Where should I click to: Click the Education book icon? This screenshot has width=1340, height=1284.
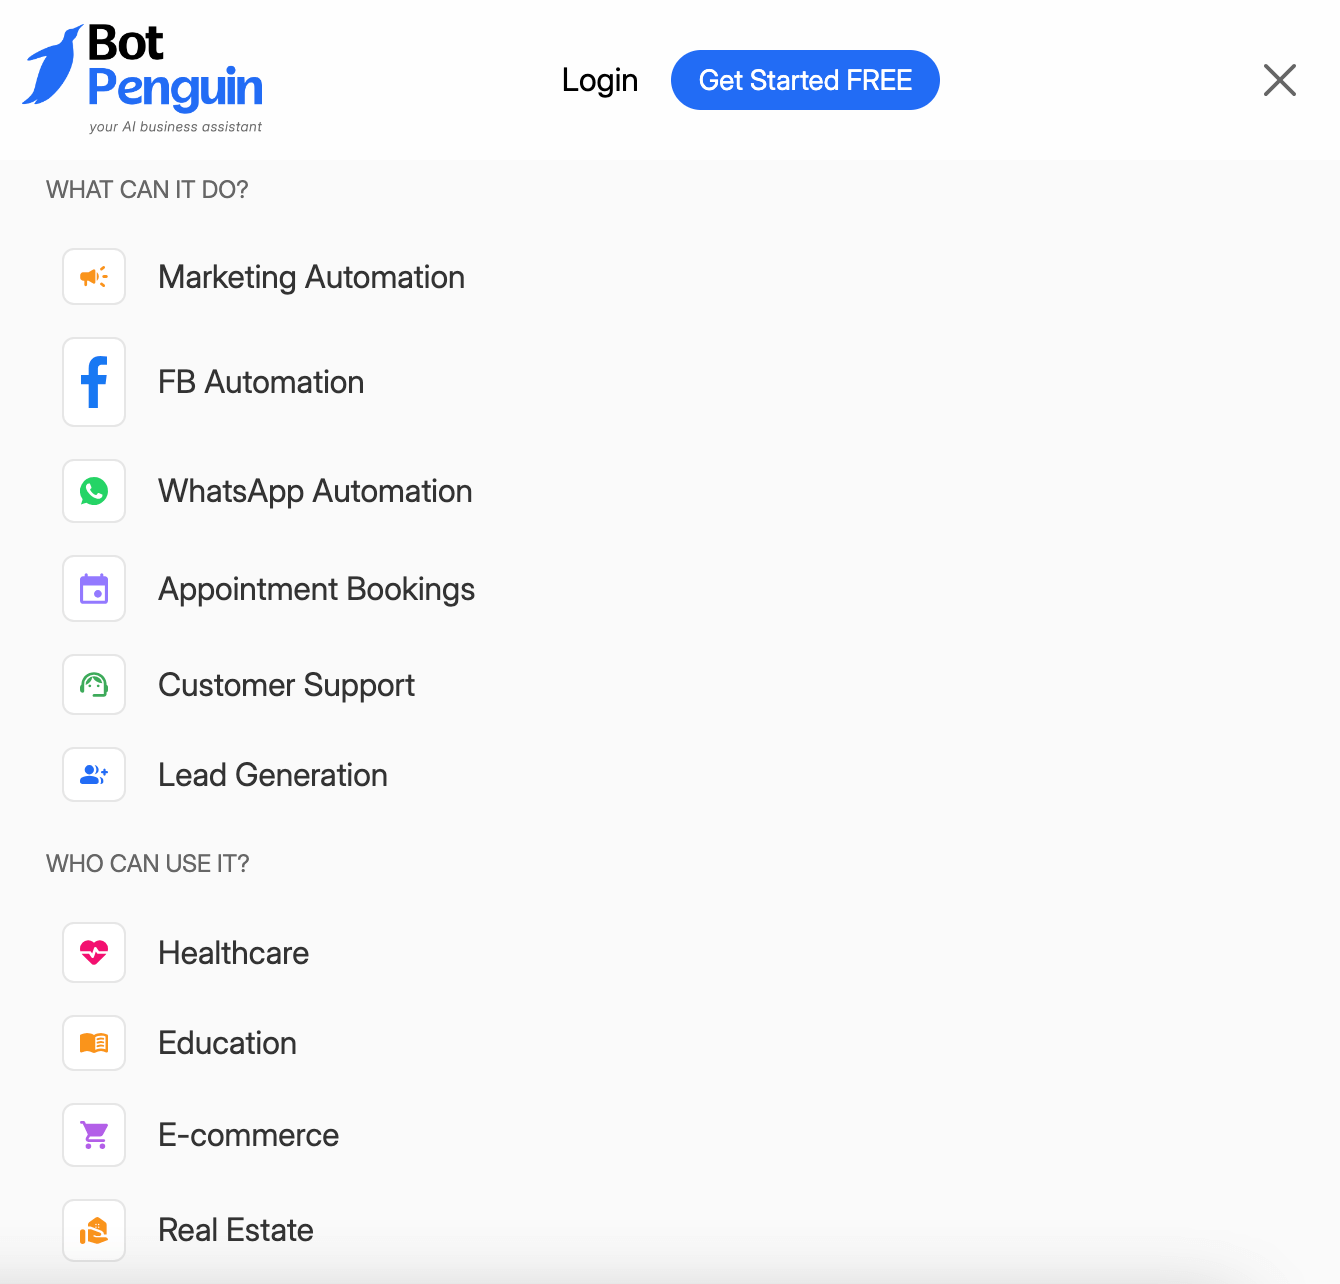[x=94, y=1043]
